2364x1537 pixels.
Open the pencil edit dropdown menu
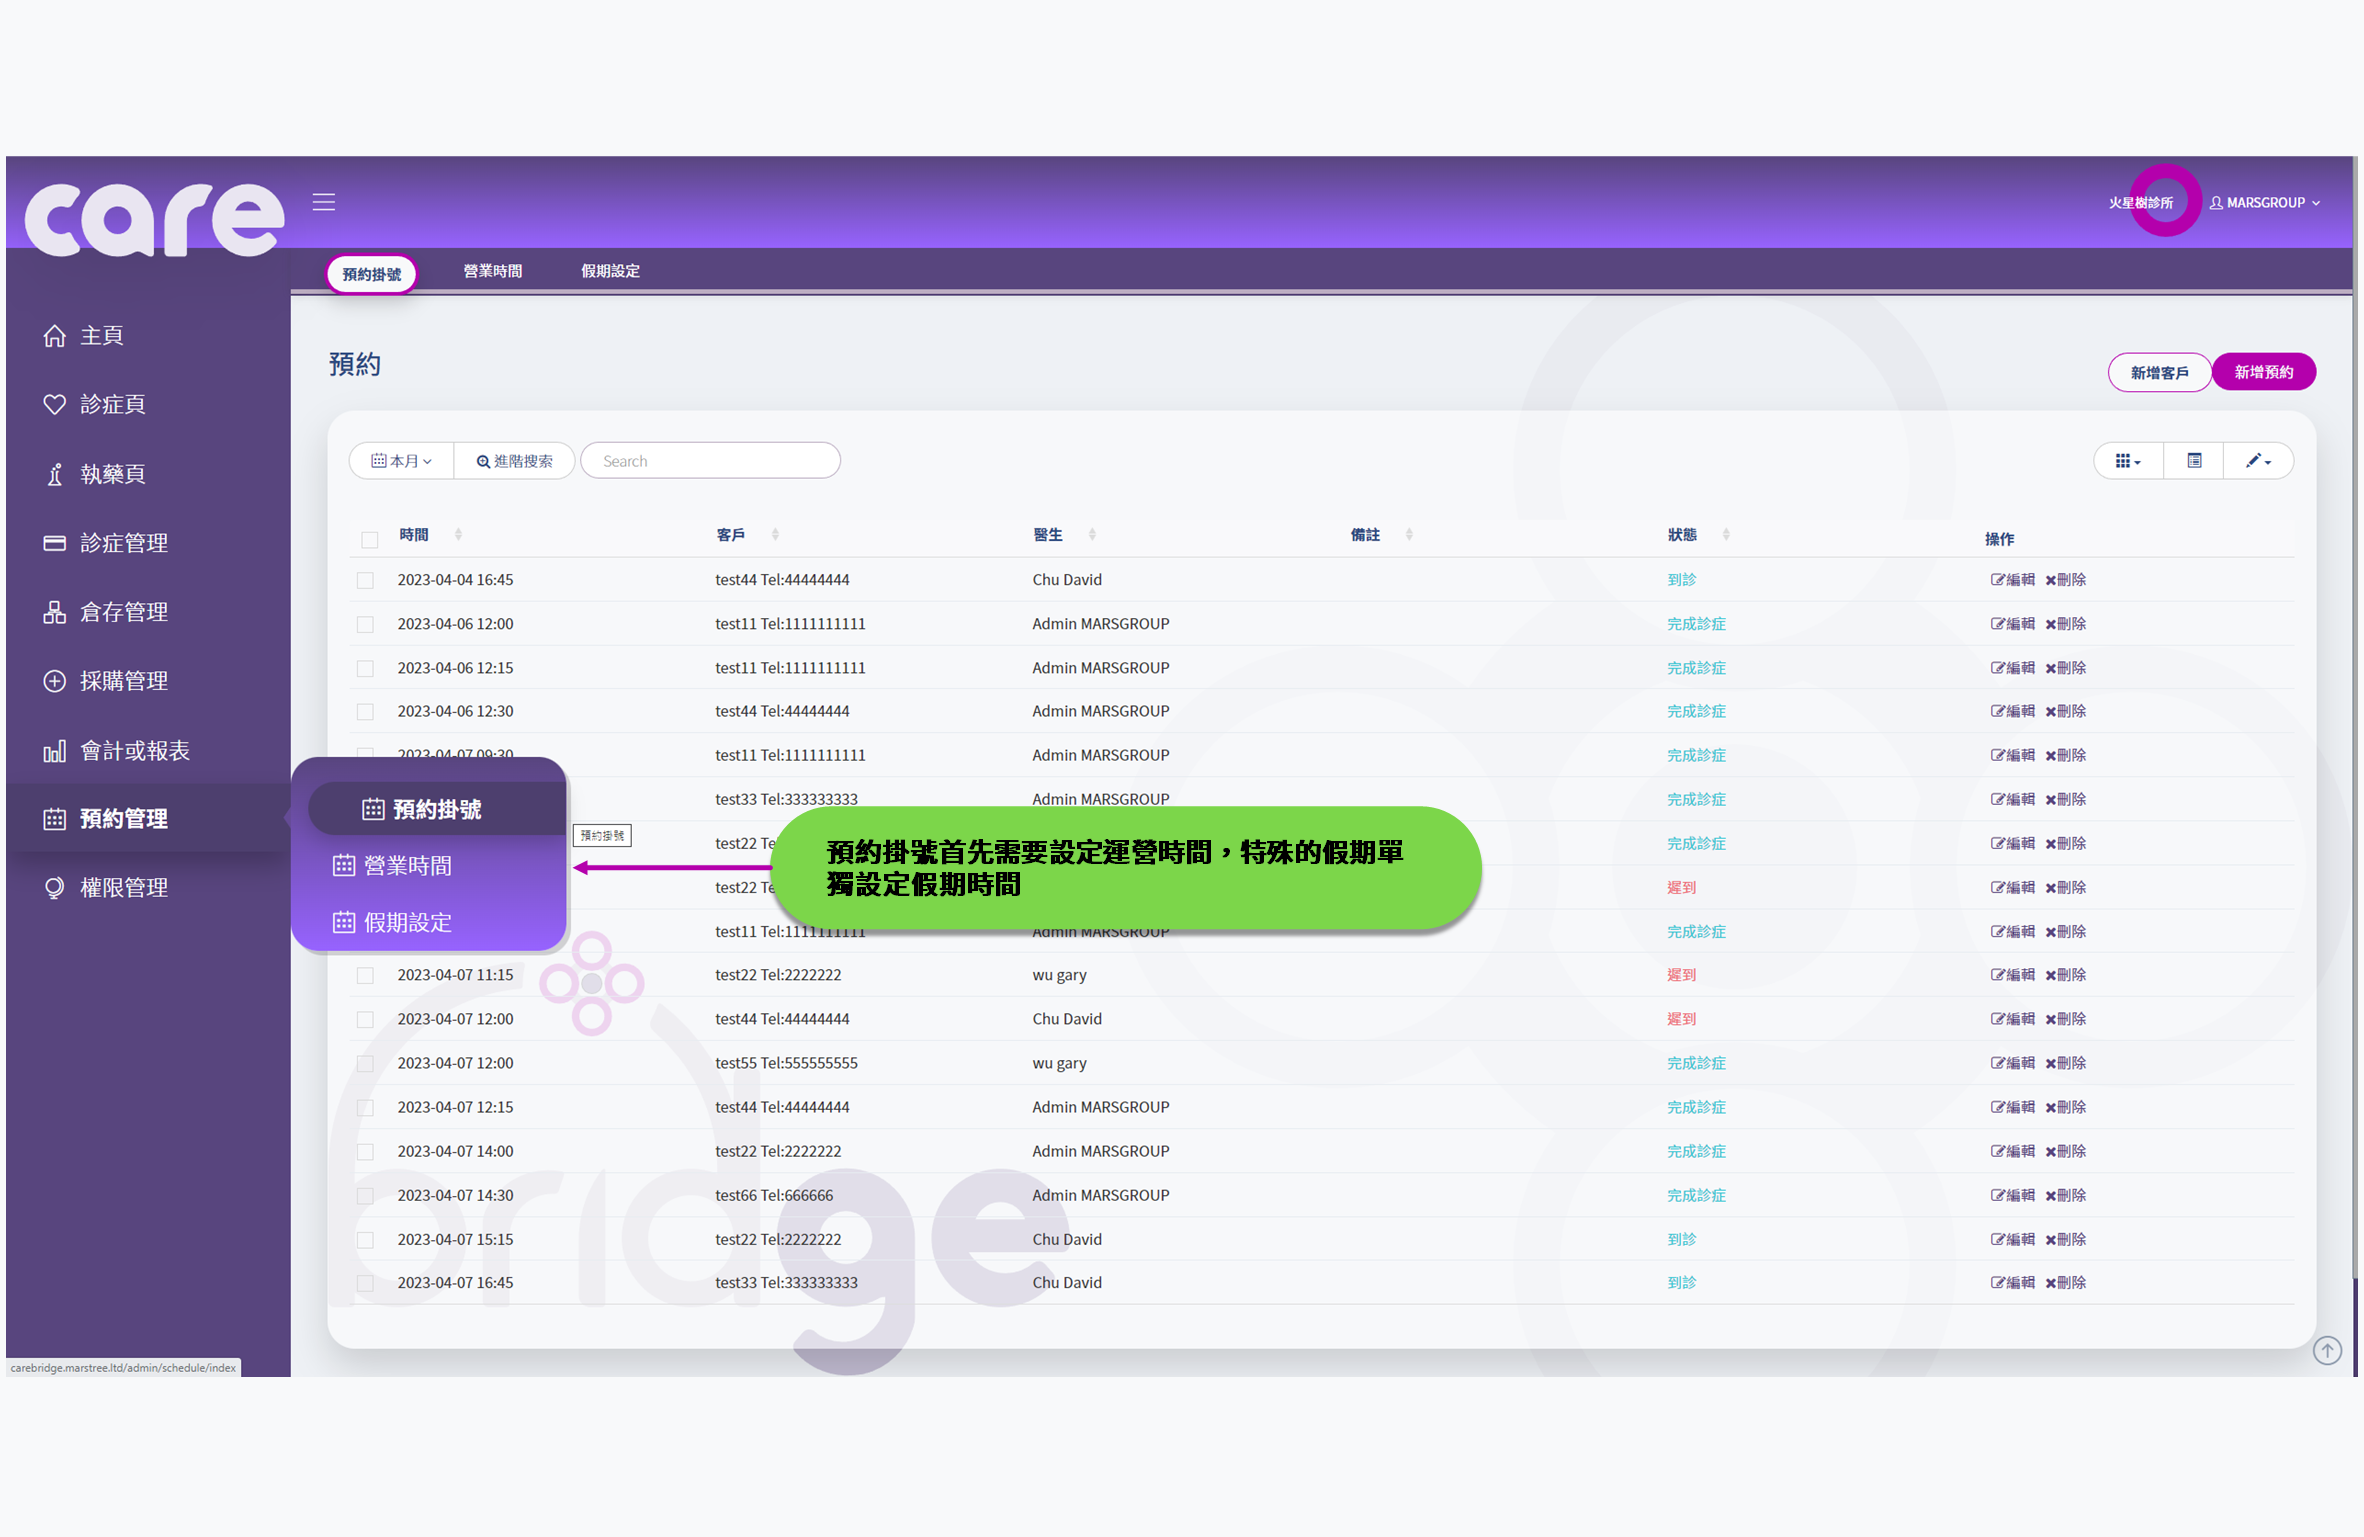(x=2258, y=460)
